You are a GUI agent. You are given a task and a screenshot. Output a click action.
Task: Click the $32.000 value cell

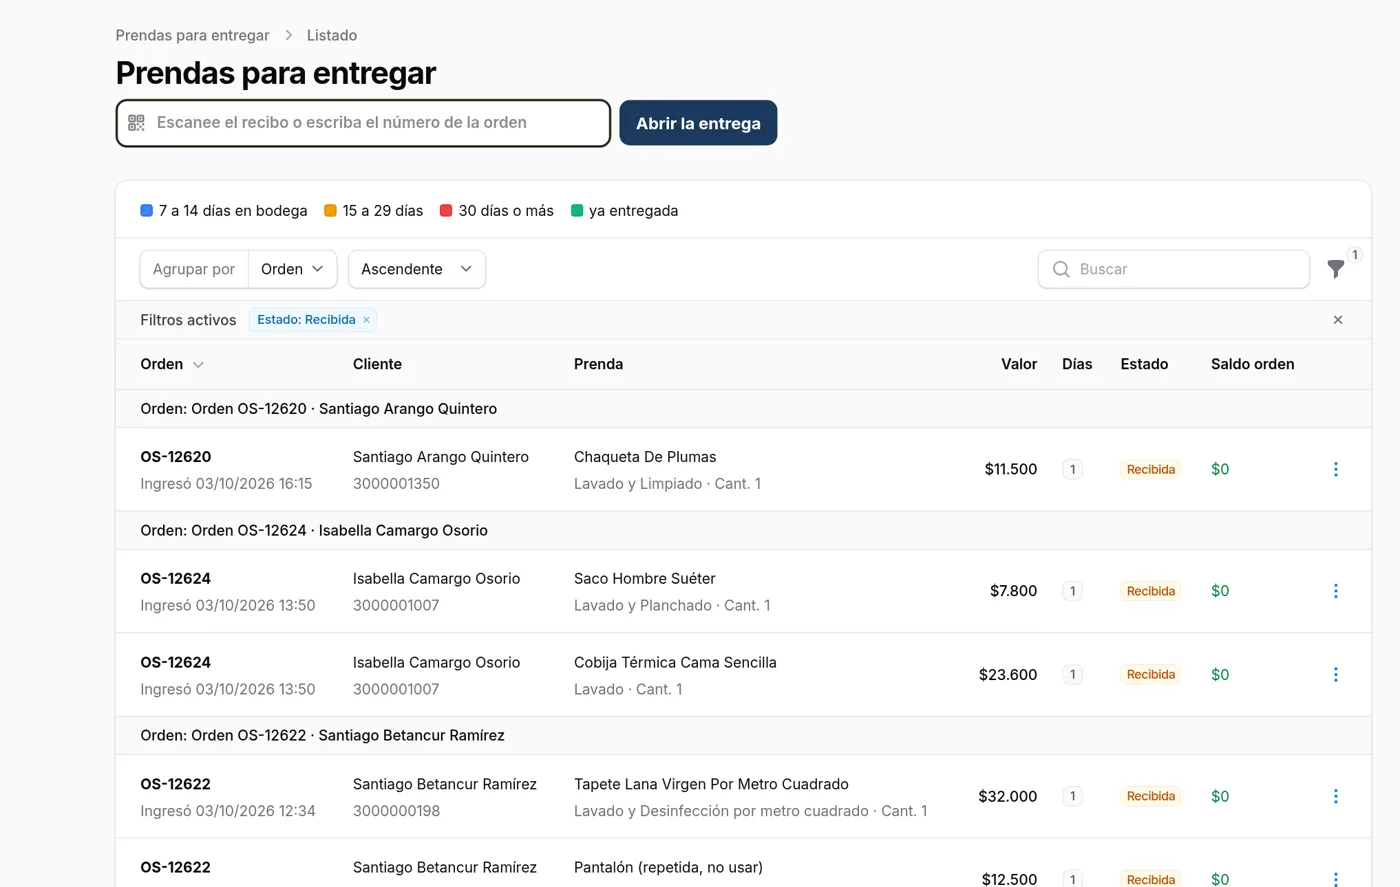pos(1008,796)
